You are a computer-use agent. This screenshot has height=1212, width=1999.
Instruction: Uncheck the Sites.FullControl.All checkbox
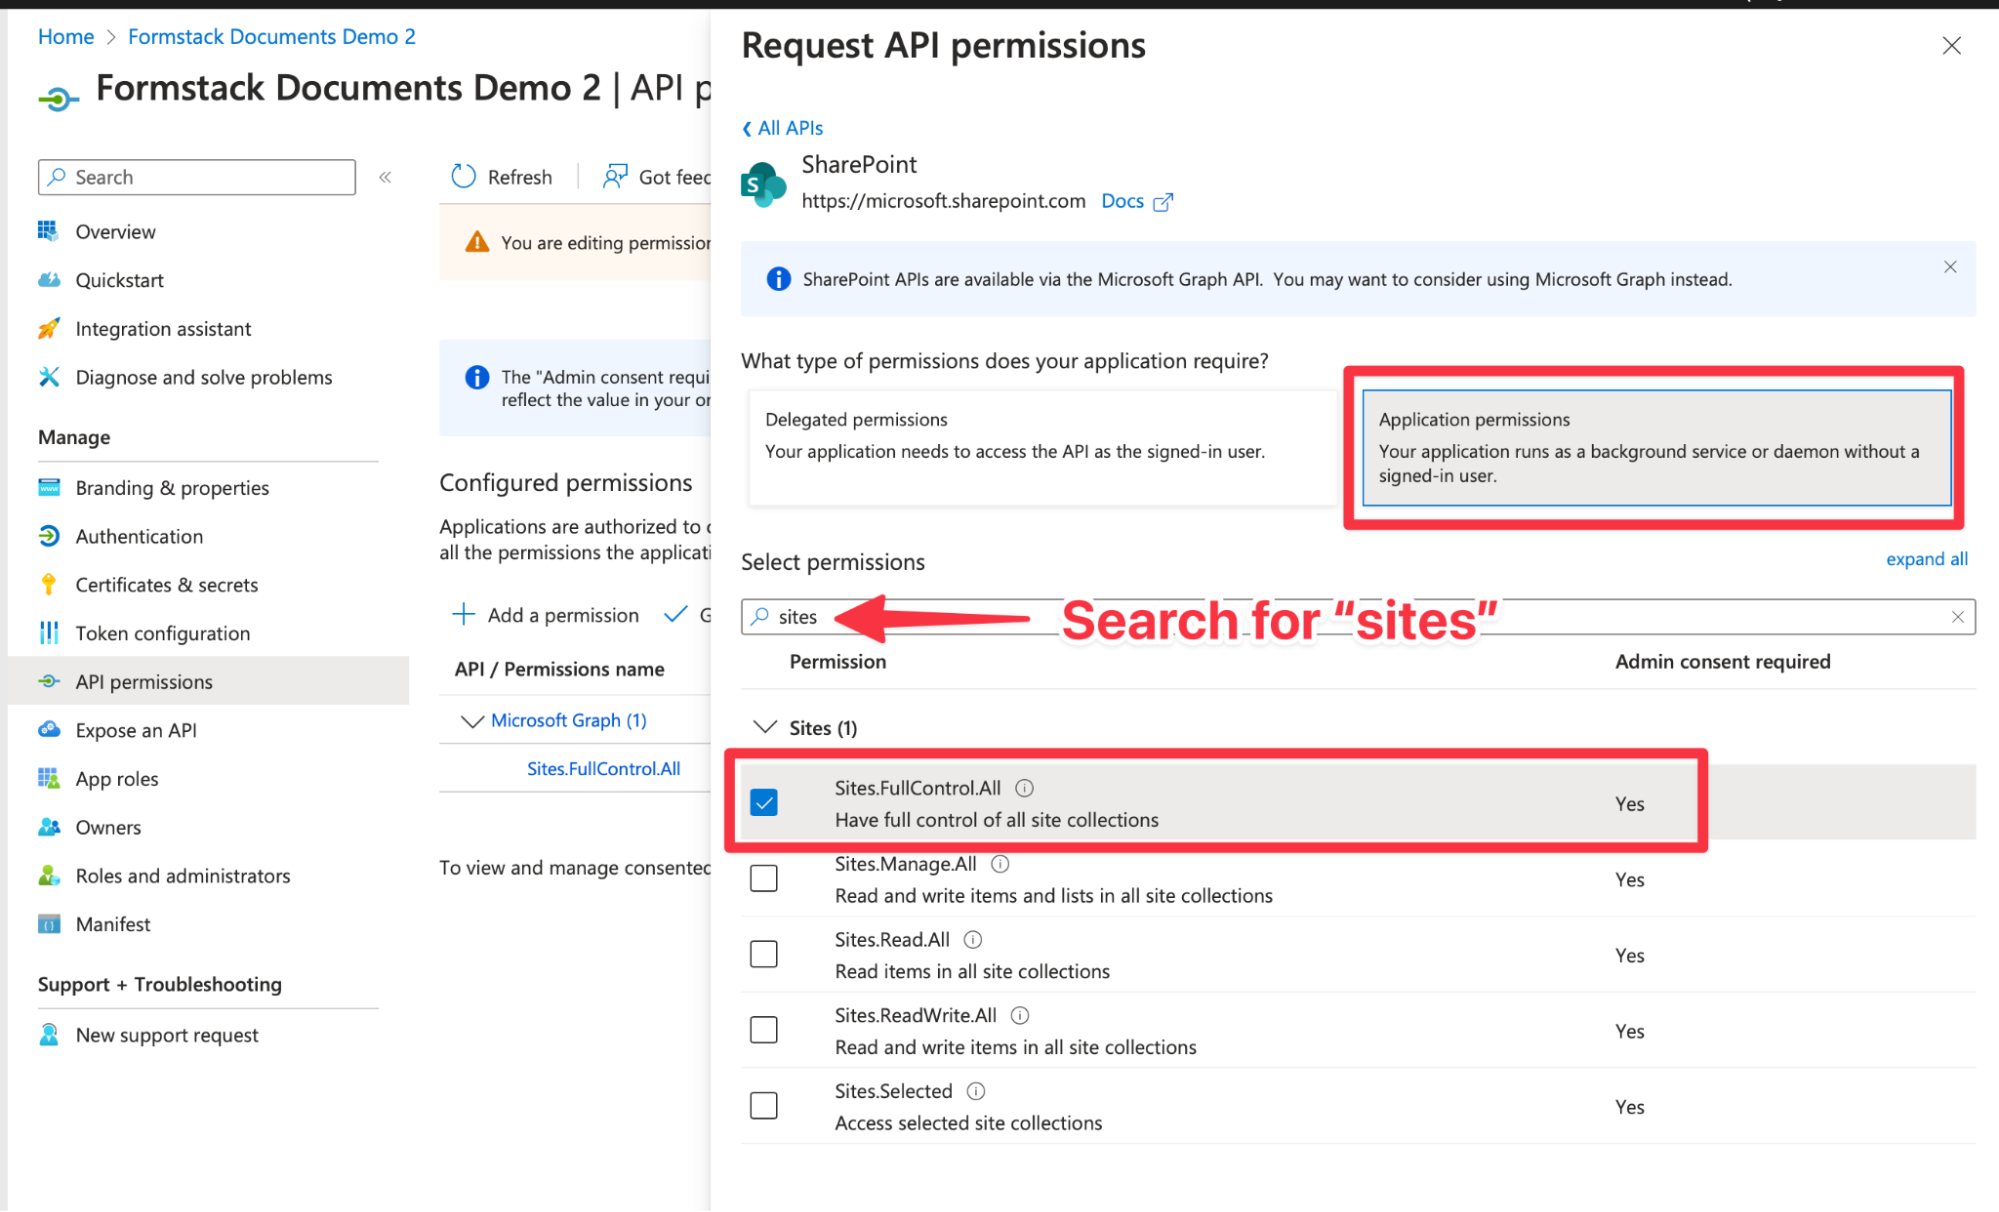point(764,803)
